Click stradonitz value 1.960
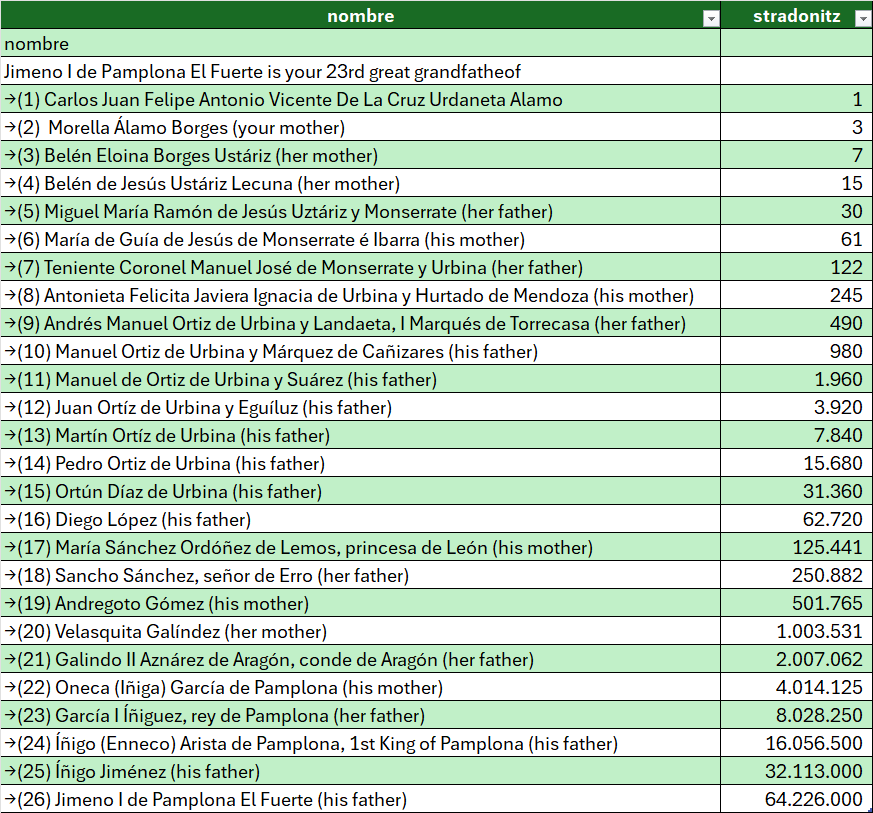Viewport: 873px width, 813px height. coord(797,379)
